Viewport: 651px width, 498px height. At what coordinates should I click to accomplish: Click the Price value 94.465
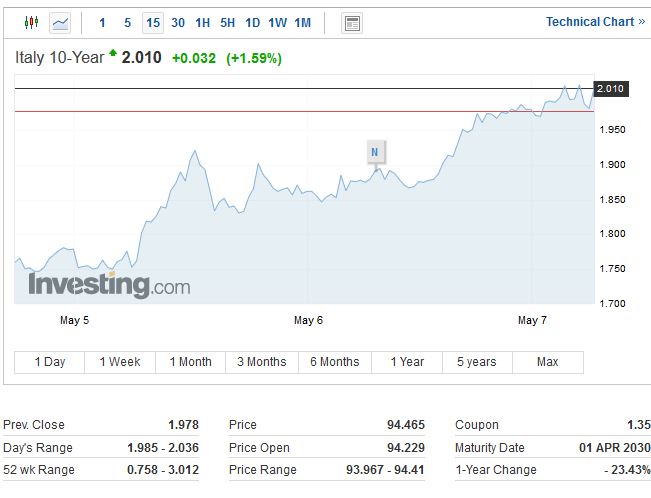click(x=406, y=425)
